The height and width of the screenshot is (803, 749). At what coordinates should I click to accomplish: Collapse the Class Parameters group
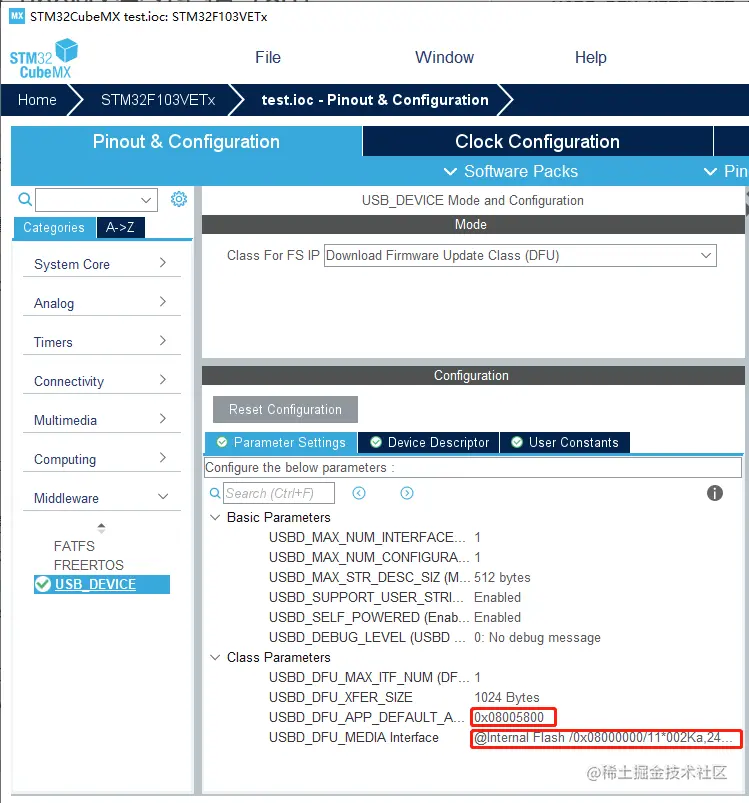pyautogui.click(x=216, y=657)
